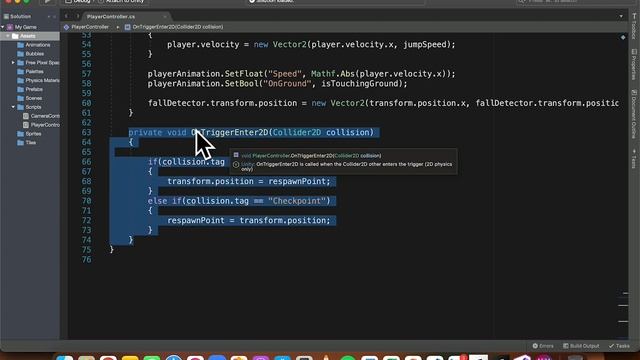Open the Debug configuration selector
This screenshot has width=640, height=360.
pyautogui.click(x=78, y=2)
